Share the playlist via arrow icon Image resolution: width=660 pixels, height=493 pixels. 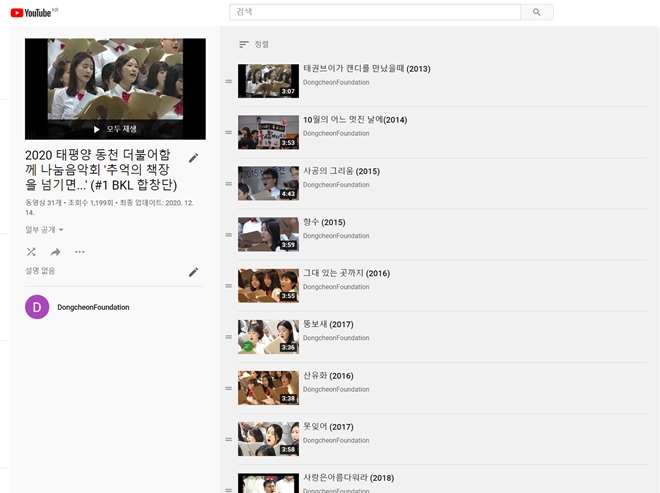(x=55, y=252)
